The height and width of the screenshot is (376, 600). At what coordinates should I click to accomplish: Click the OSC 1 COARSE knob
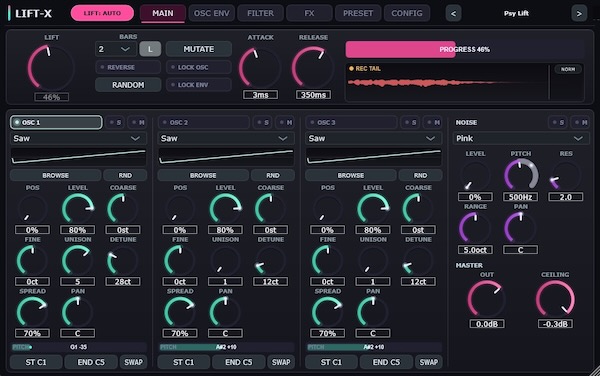(x=123, y=208)
